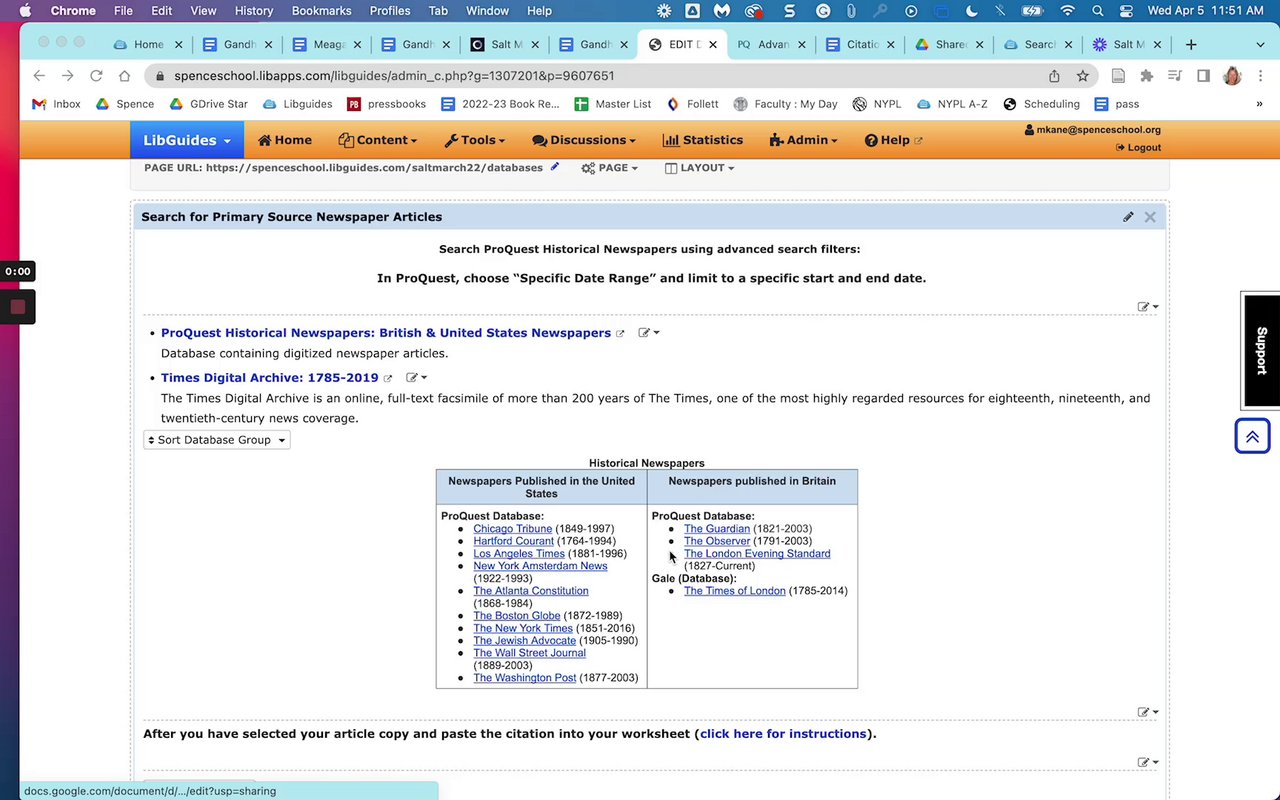
Task: Click the browser back arrow
Action: 39,76
